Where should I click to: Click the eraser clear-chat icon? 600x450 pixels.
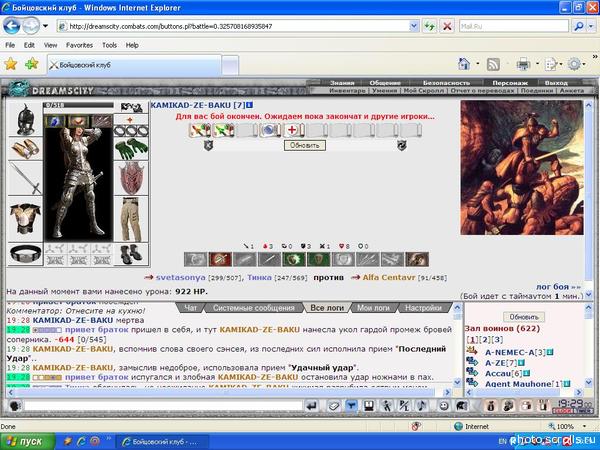[x=333, y=406]
